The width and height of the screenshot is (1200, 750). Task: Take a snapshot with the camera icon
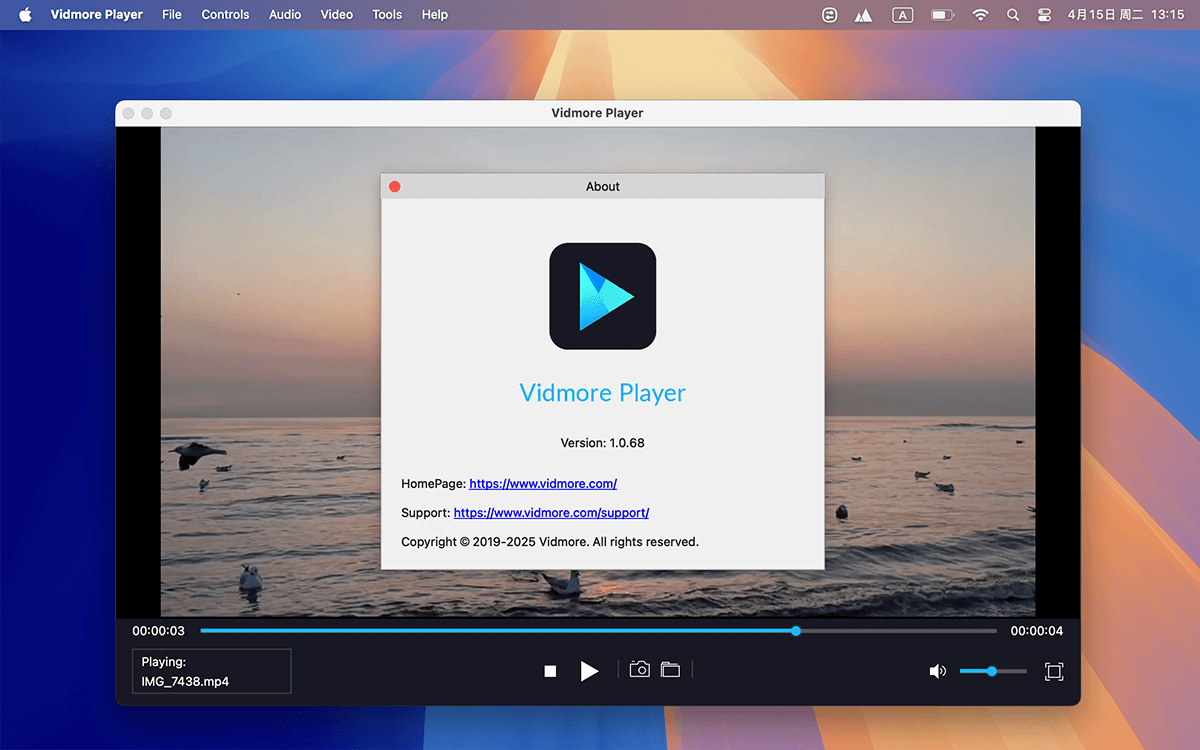point(639,669)
